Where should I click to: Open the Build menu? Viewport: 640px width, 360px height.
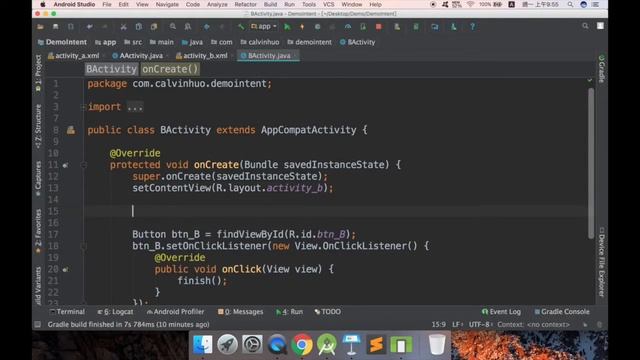(x=270, y=4)
